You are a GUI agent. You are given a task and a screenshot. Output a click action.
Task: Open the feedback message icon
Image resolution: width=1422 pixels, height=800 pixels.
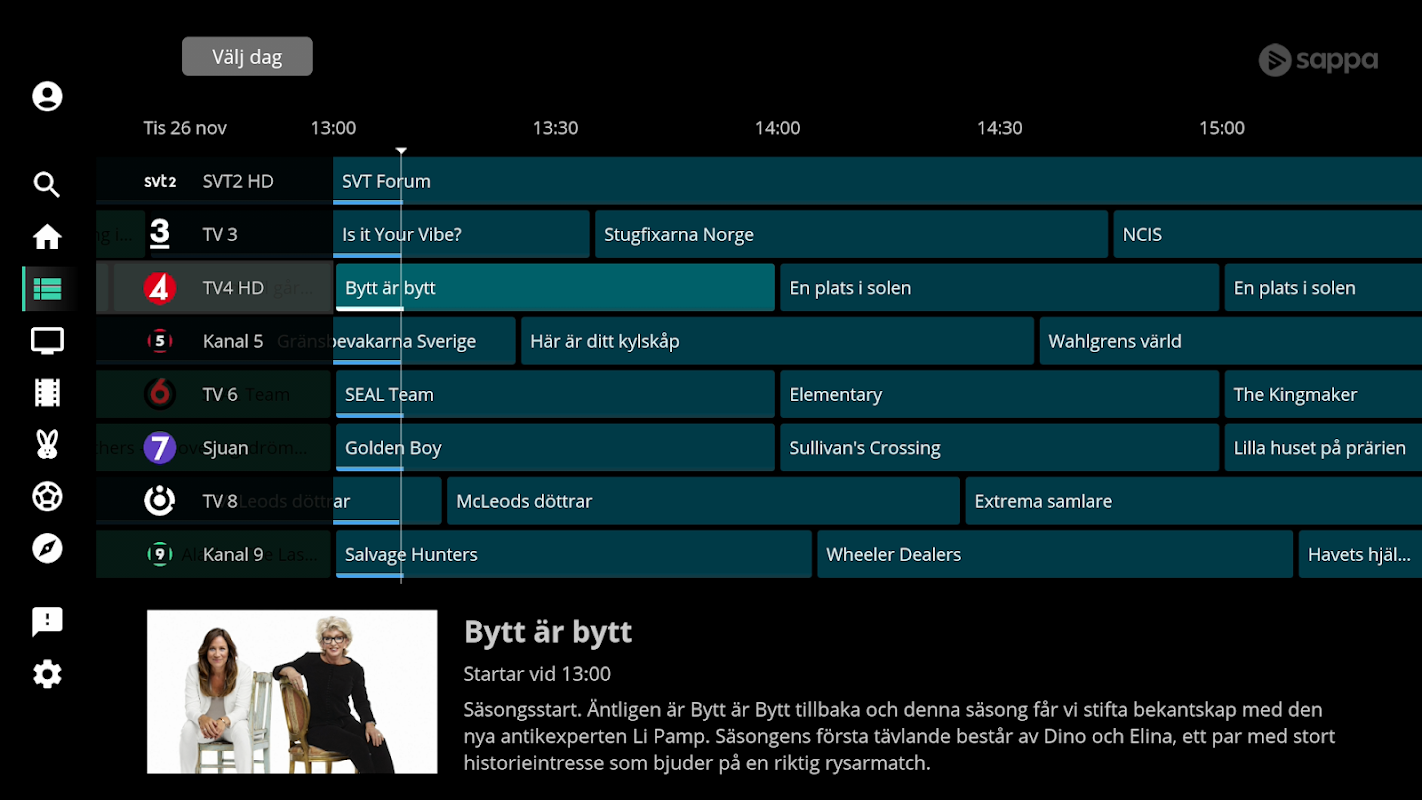(x=47, y=622)
